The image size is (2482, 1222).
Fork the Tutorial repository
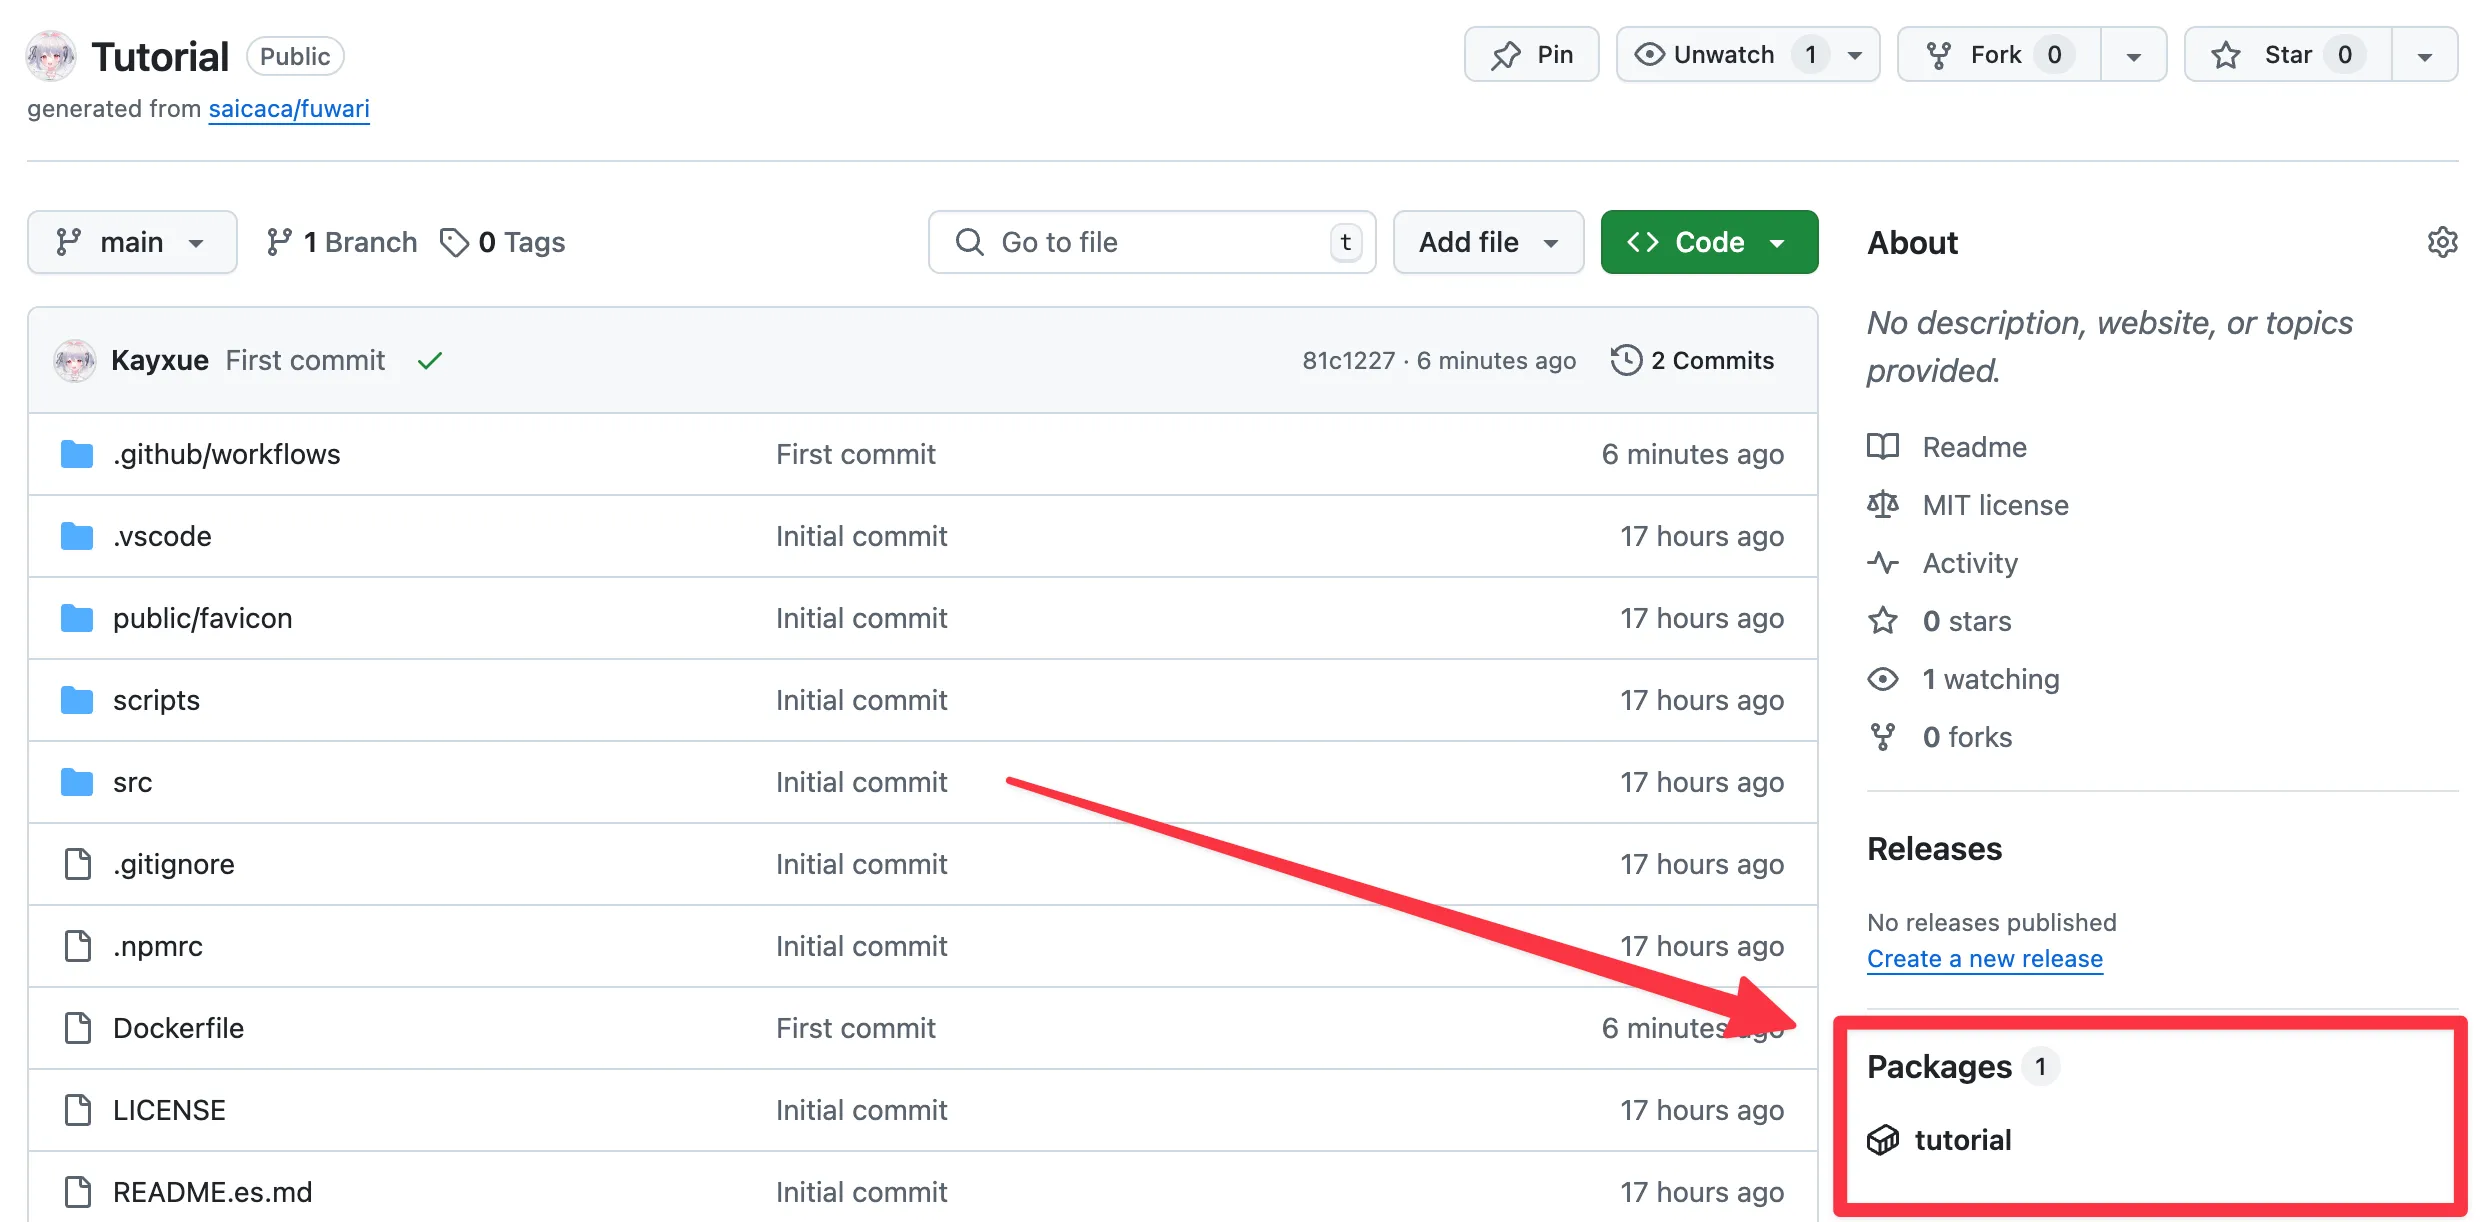click(1999, 54)
